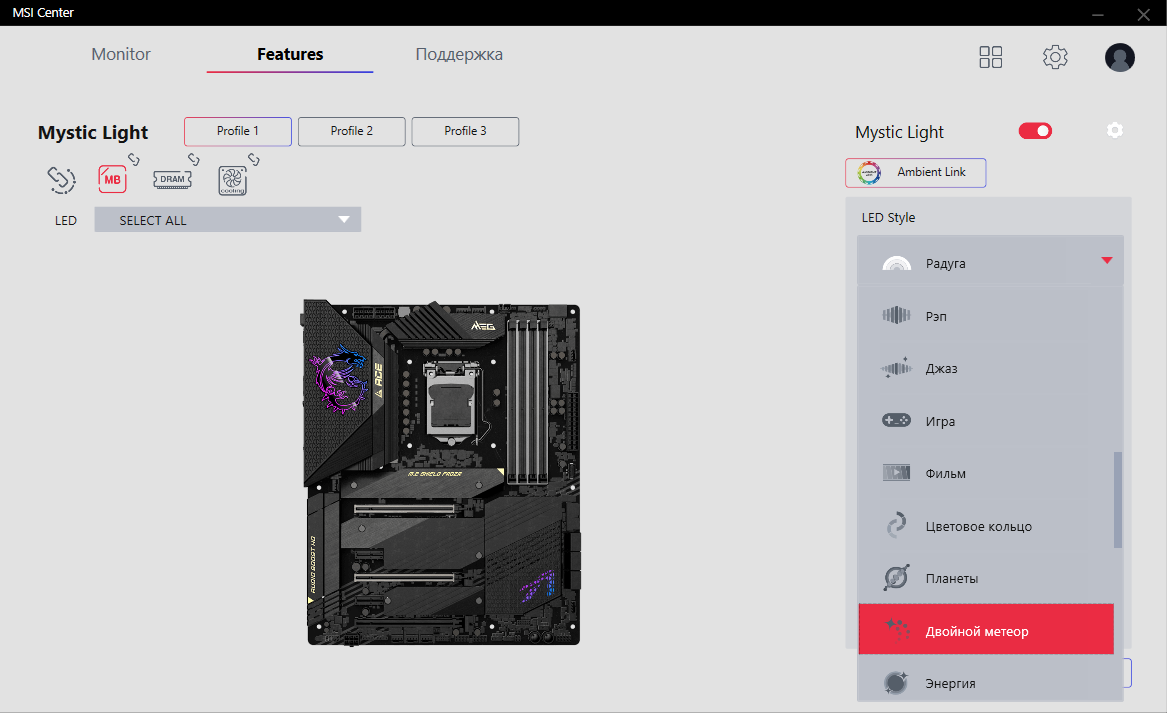Click the Радуга rainbow icon
Viewport: 1167px width, 713px height.
pyautogui.click(x=896, y=263)
